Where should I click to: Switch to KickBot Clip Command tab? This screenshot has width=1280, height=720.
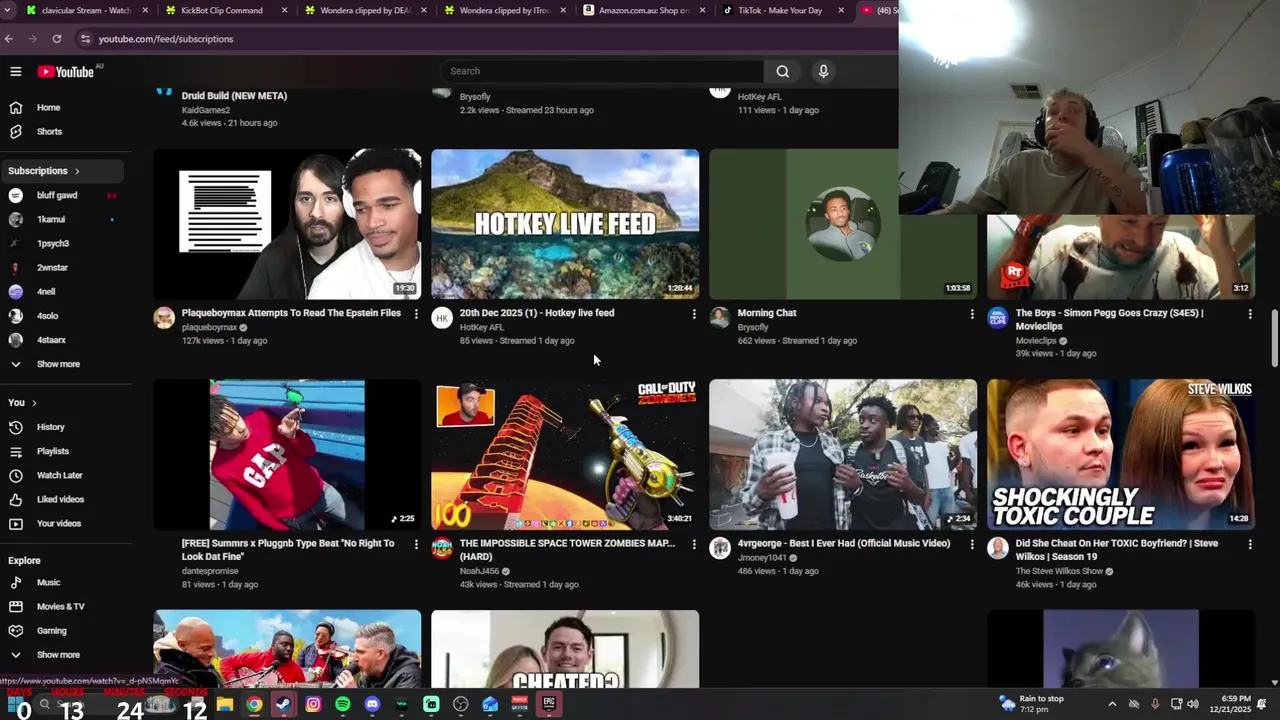[x=226, y=10]
